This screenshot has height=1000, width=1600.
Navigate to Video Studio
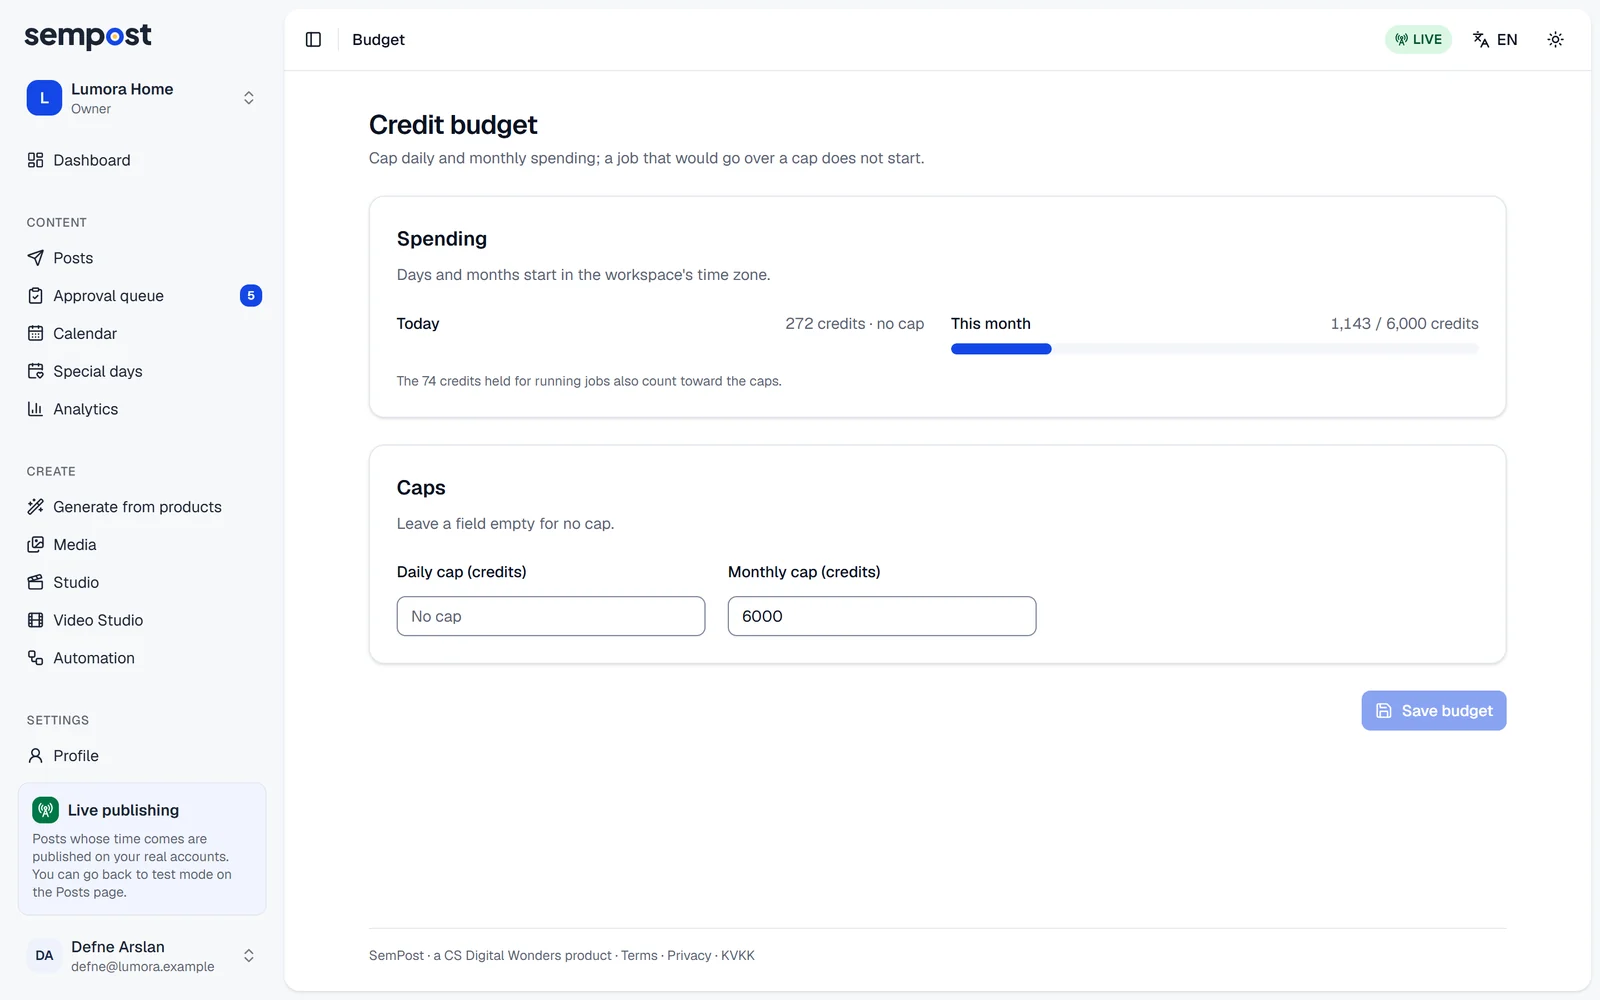[x=142, y=620]
